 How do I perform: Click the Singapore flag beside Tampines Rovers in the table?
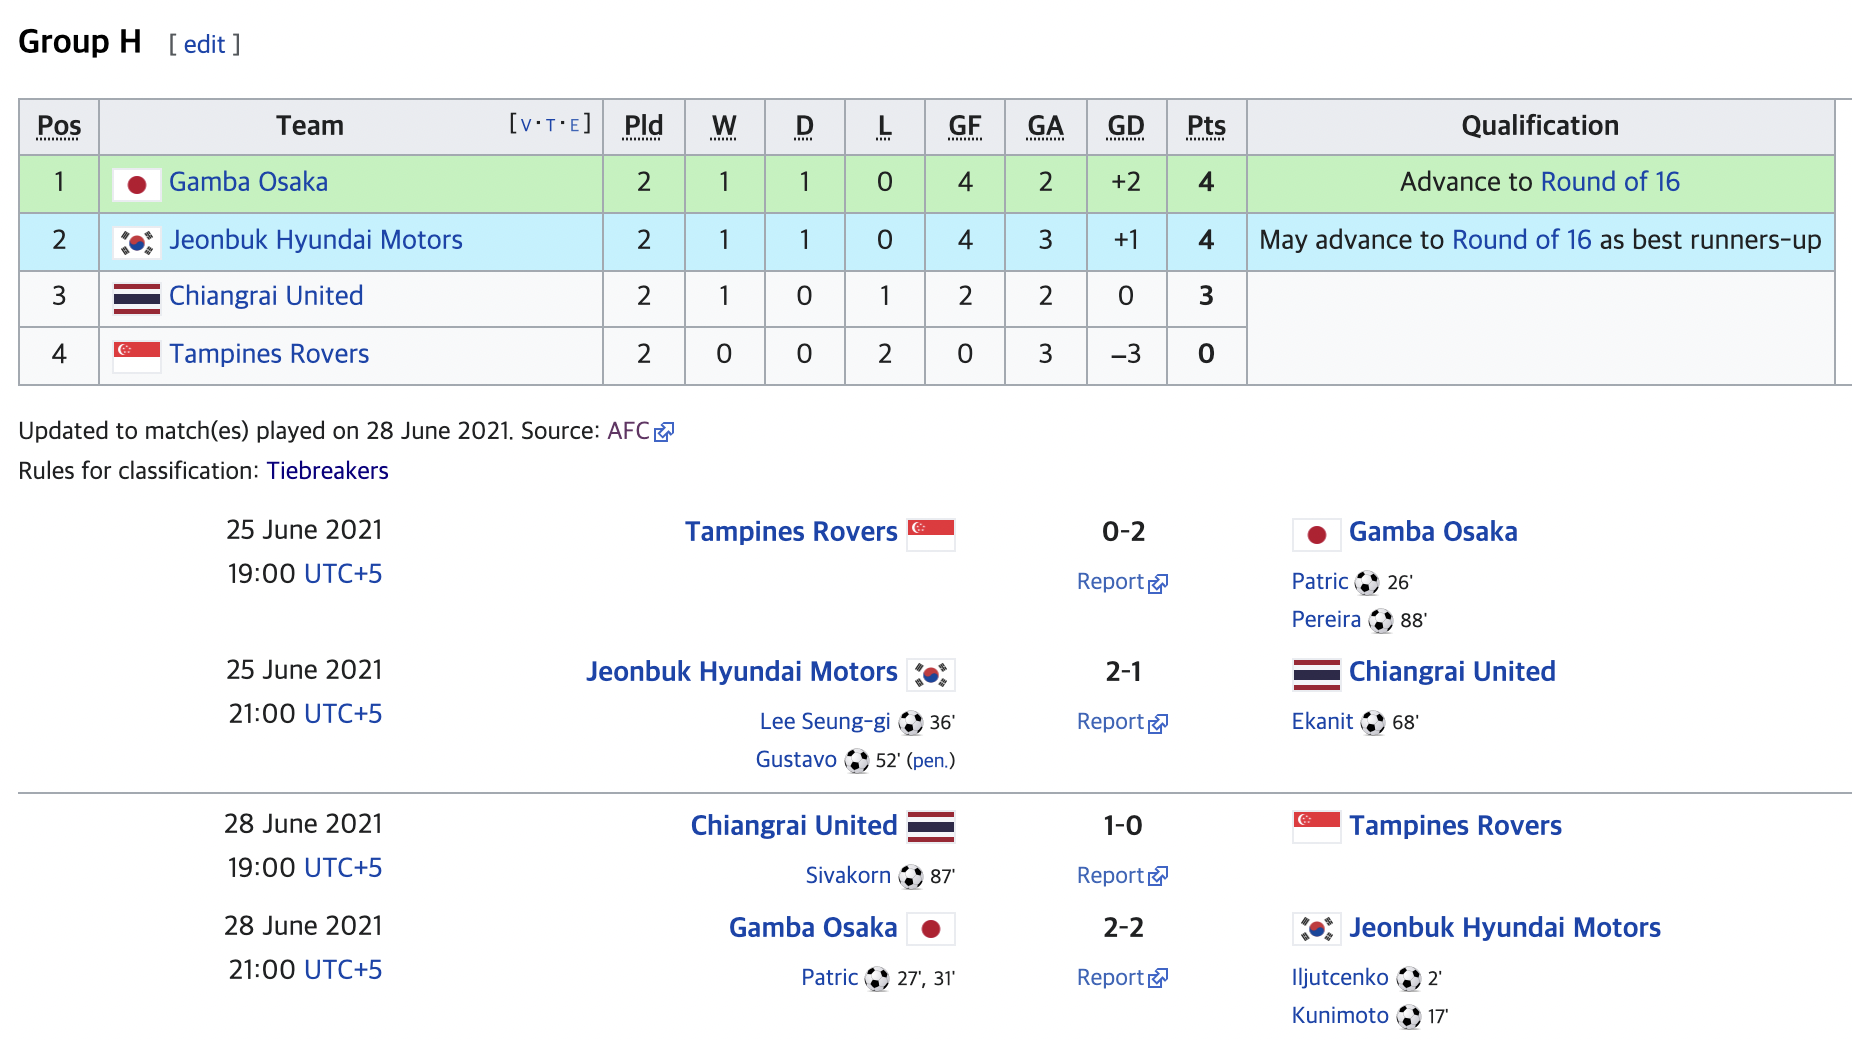tap(137, 356)
